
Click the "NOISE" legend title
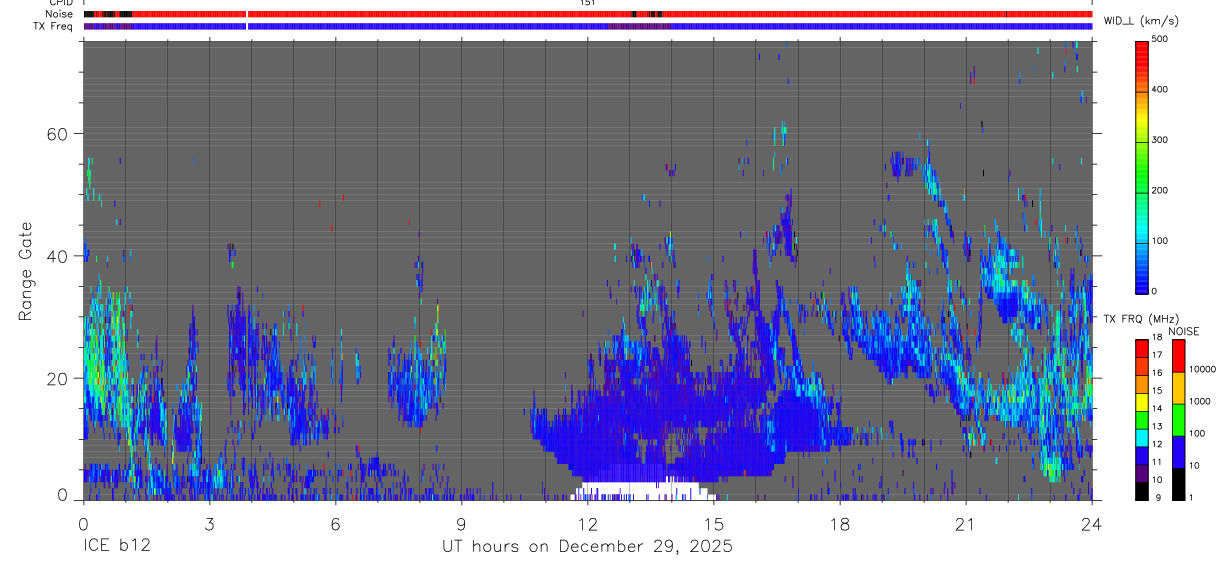pyautogui.click(x=1183, y=331)
